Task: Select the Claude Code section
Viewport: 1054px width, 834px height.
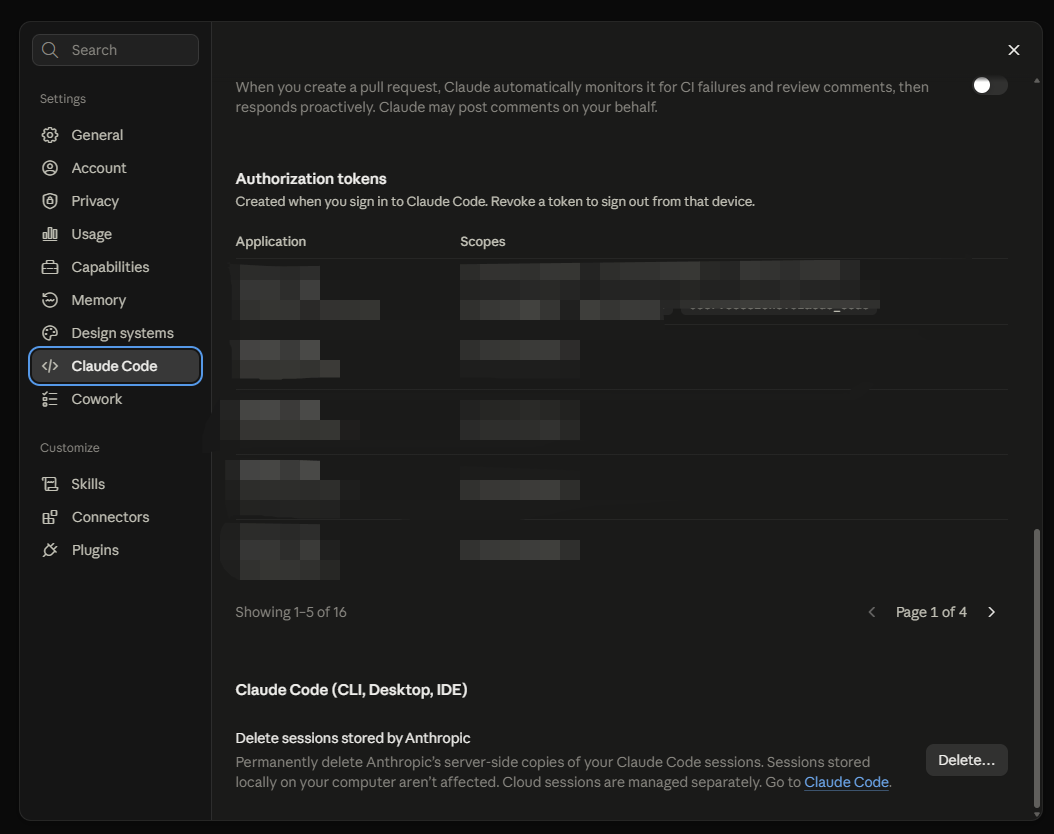Action: [x=116, y=366]
